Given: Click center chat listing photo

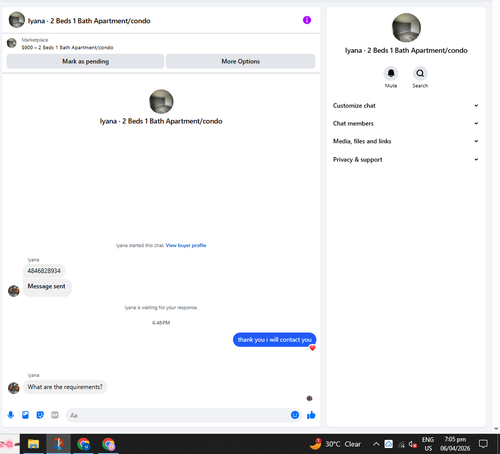Looking at the screenshot, I should tap(161, 102).
